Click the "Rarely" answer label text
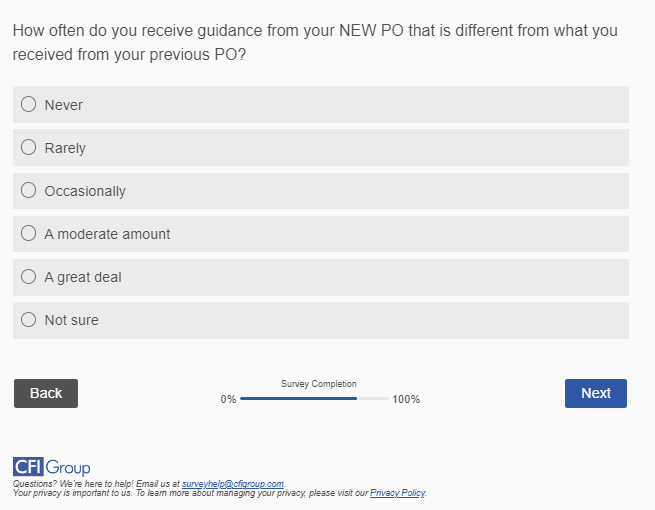 [65, 148]
